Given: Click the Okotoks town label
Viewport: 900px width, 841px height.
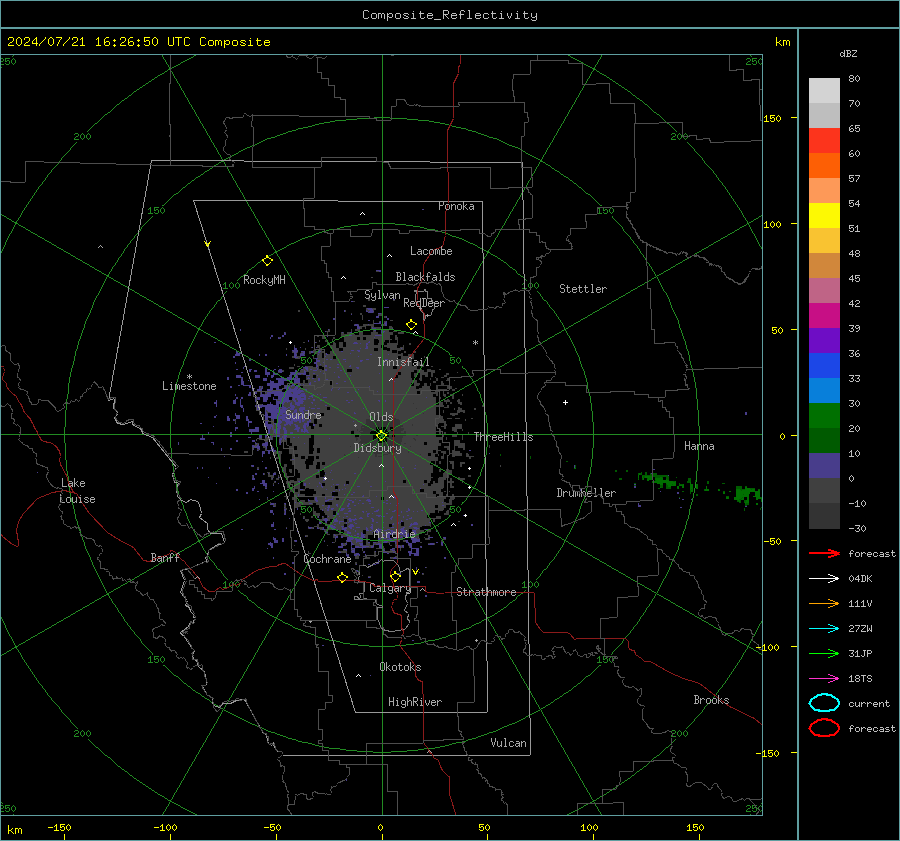Looking at the screenshot, I should pyautogui.click(x=400, y=667).
